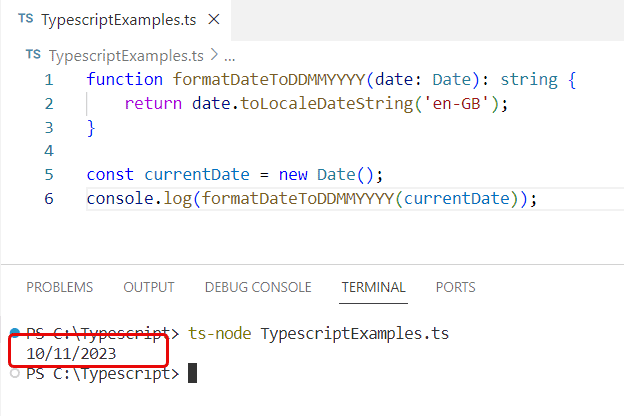Click the 'en-GB' string literal
Image resolution: width=624 pixels, height=416 pixels.
(x=456, y=103)
